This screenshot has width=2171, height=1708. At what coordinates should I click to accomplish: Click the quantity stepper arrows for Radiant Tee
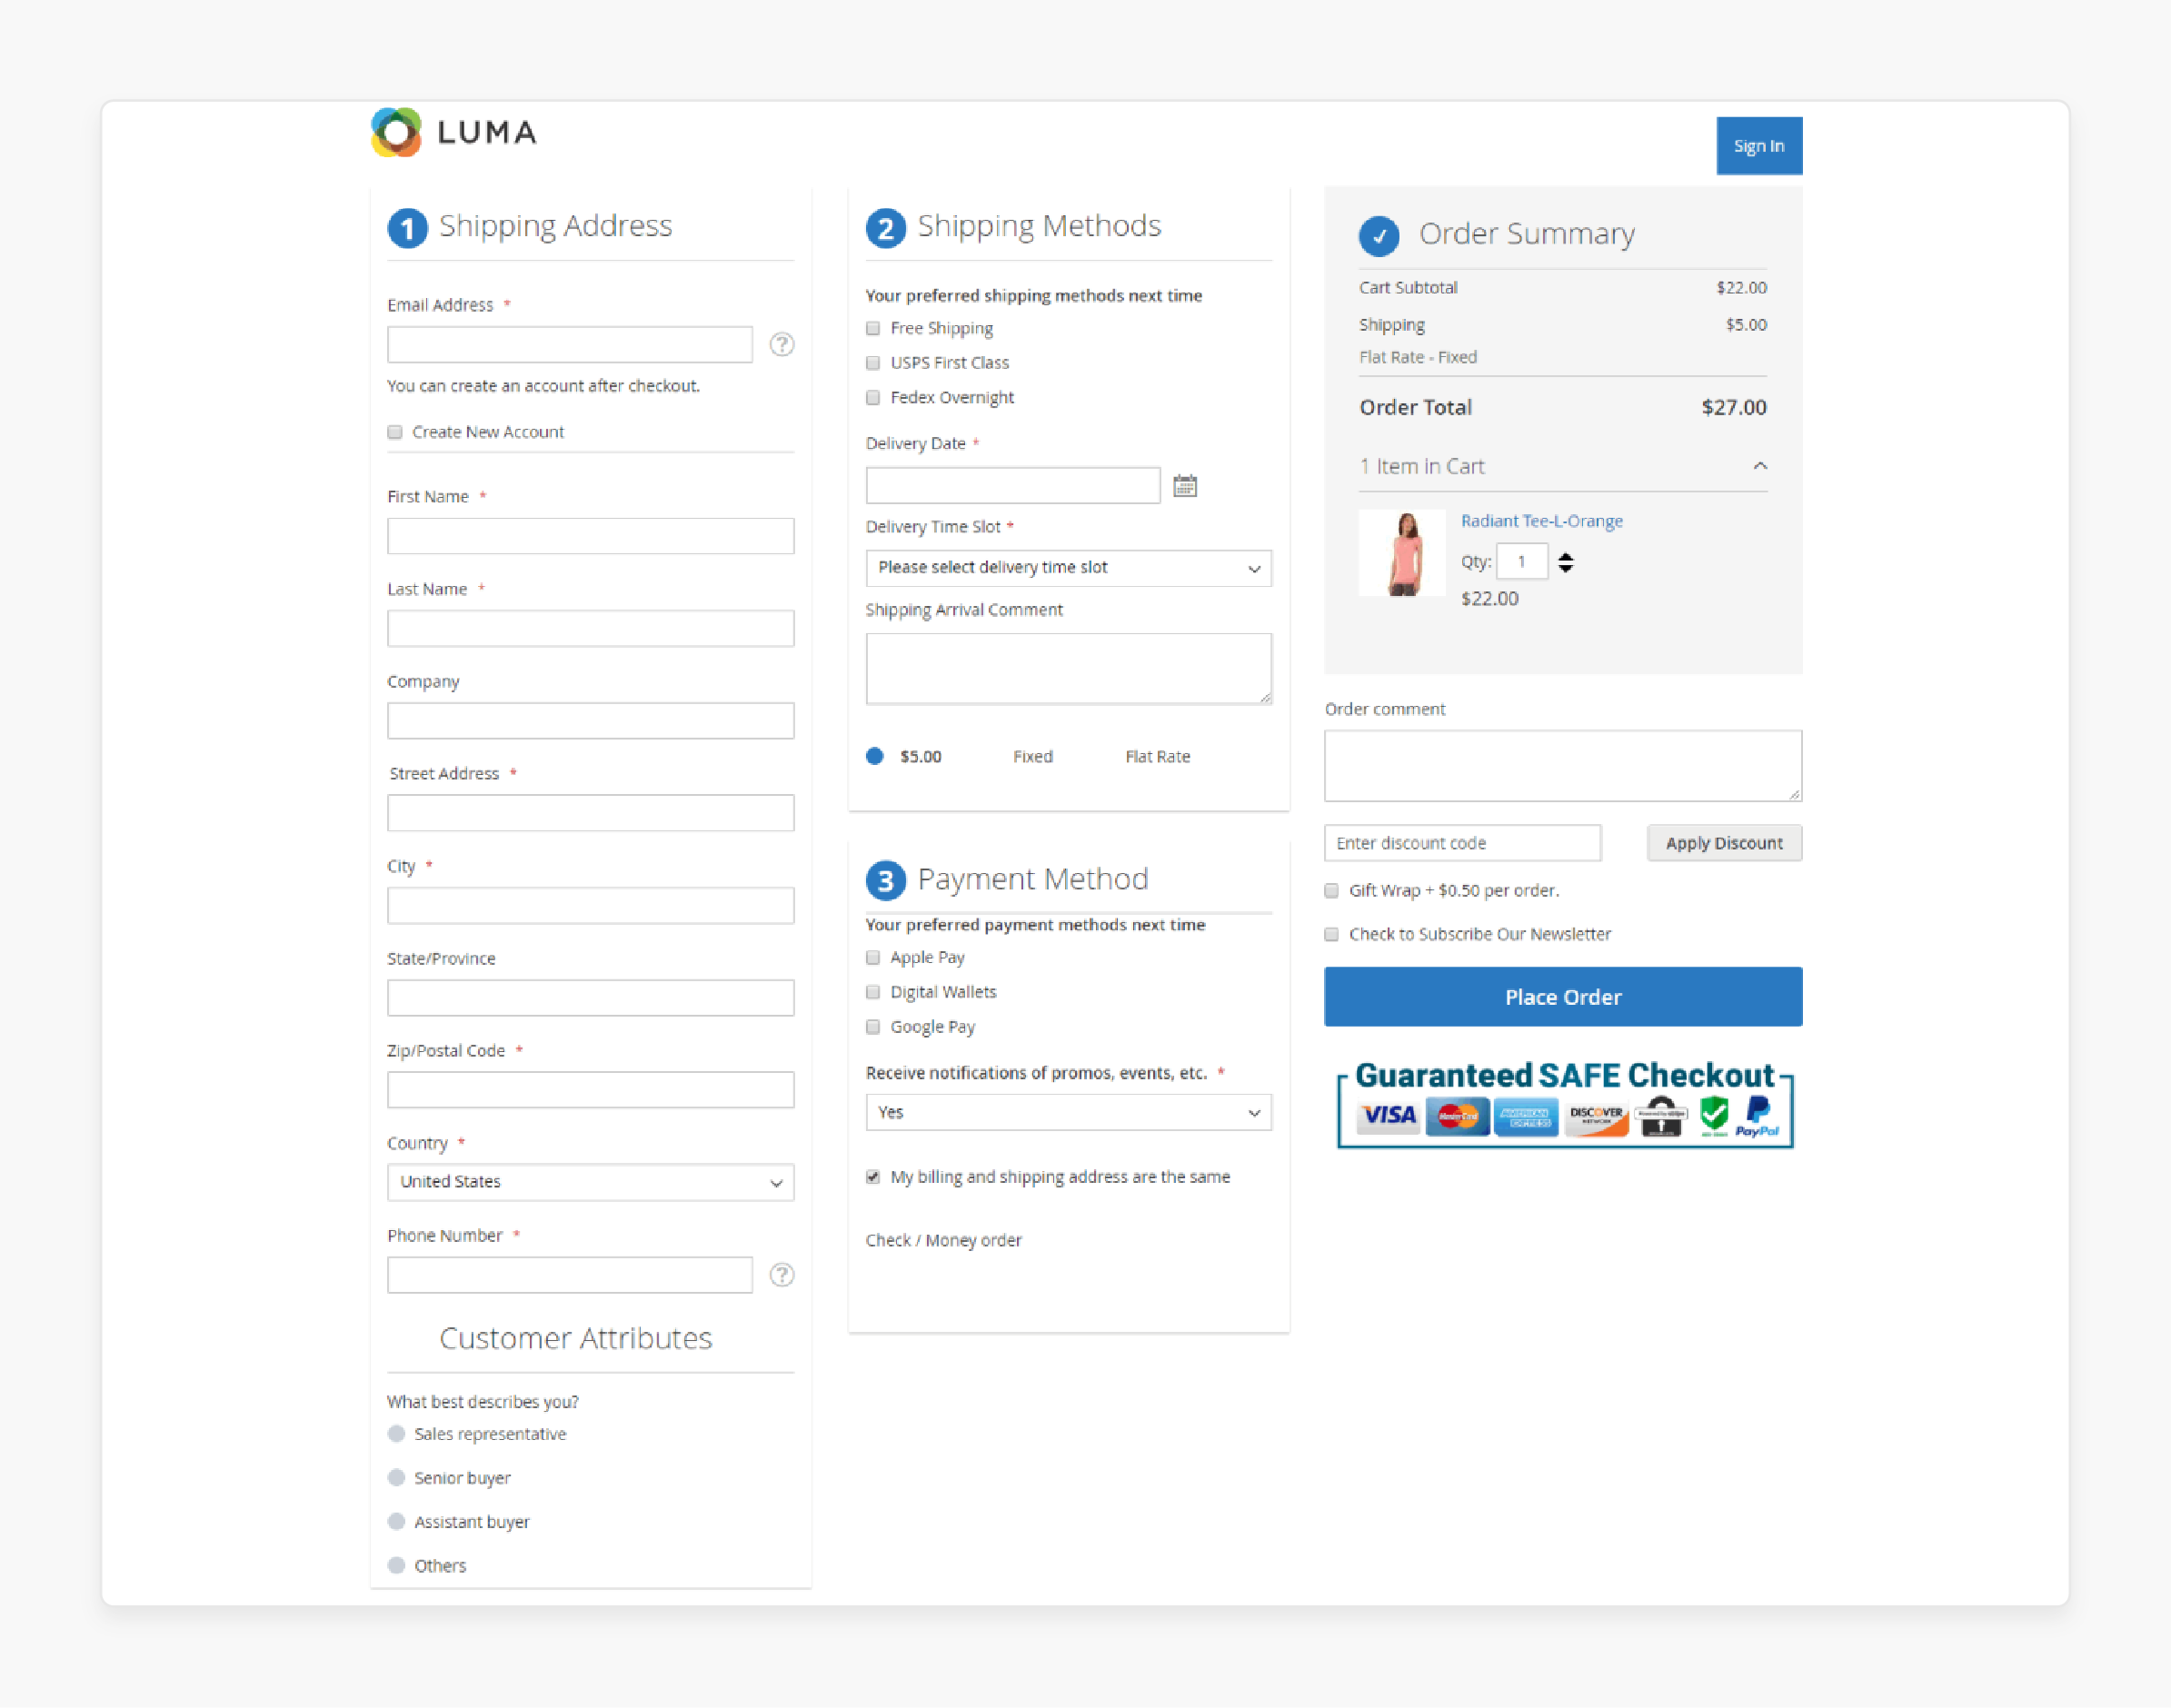pos(1566,563)
